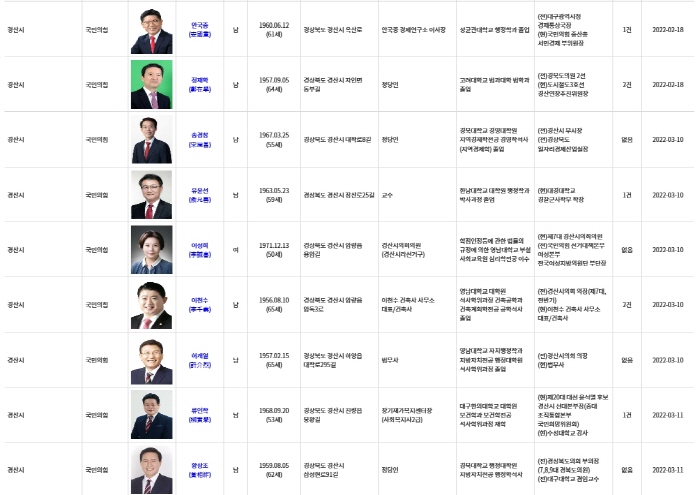
Task: Click address cell ending 장산로25길
Action: click(x=339, y=195)
